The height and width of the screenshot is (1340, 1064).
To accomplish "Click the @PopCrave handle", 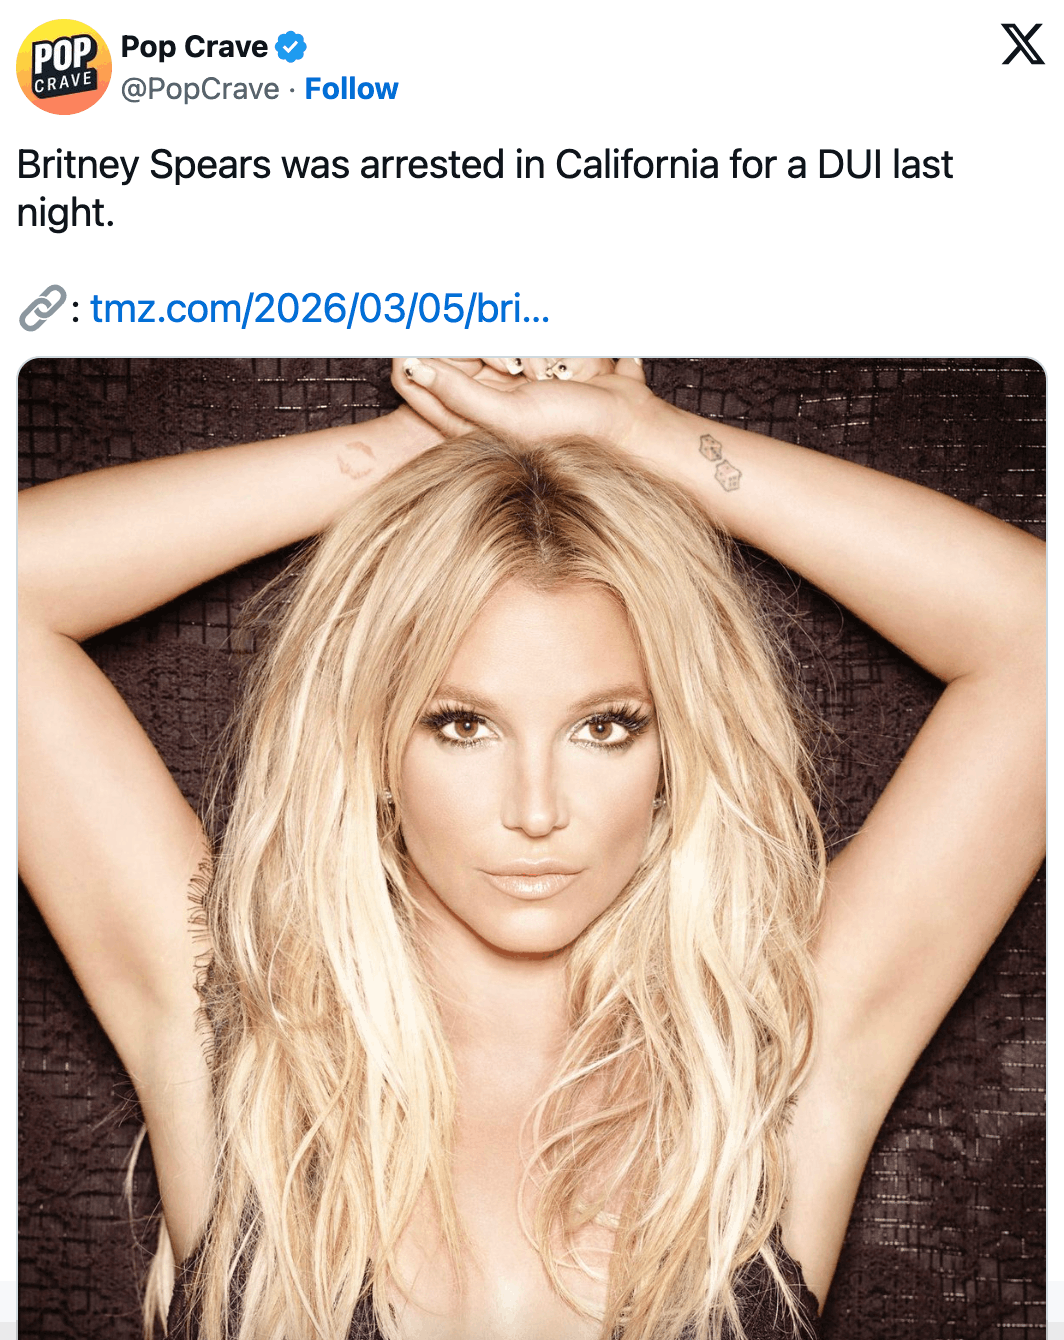I will (x=200, y=89).
